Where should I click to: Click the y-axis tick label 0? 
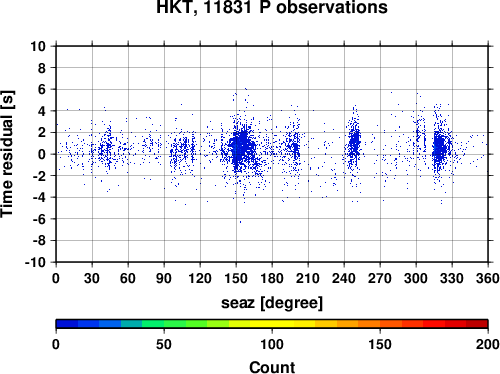pos(42,154)
